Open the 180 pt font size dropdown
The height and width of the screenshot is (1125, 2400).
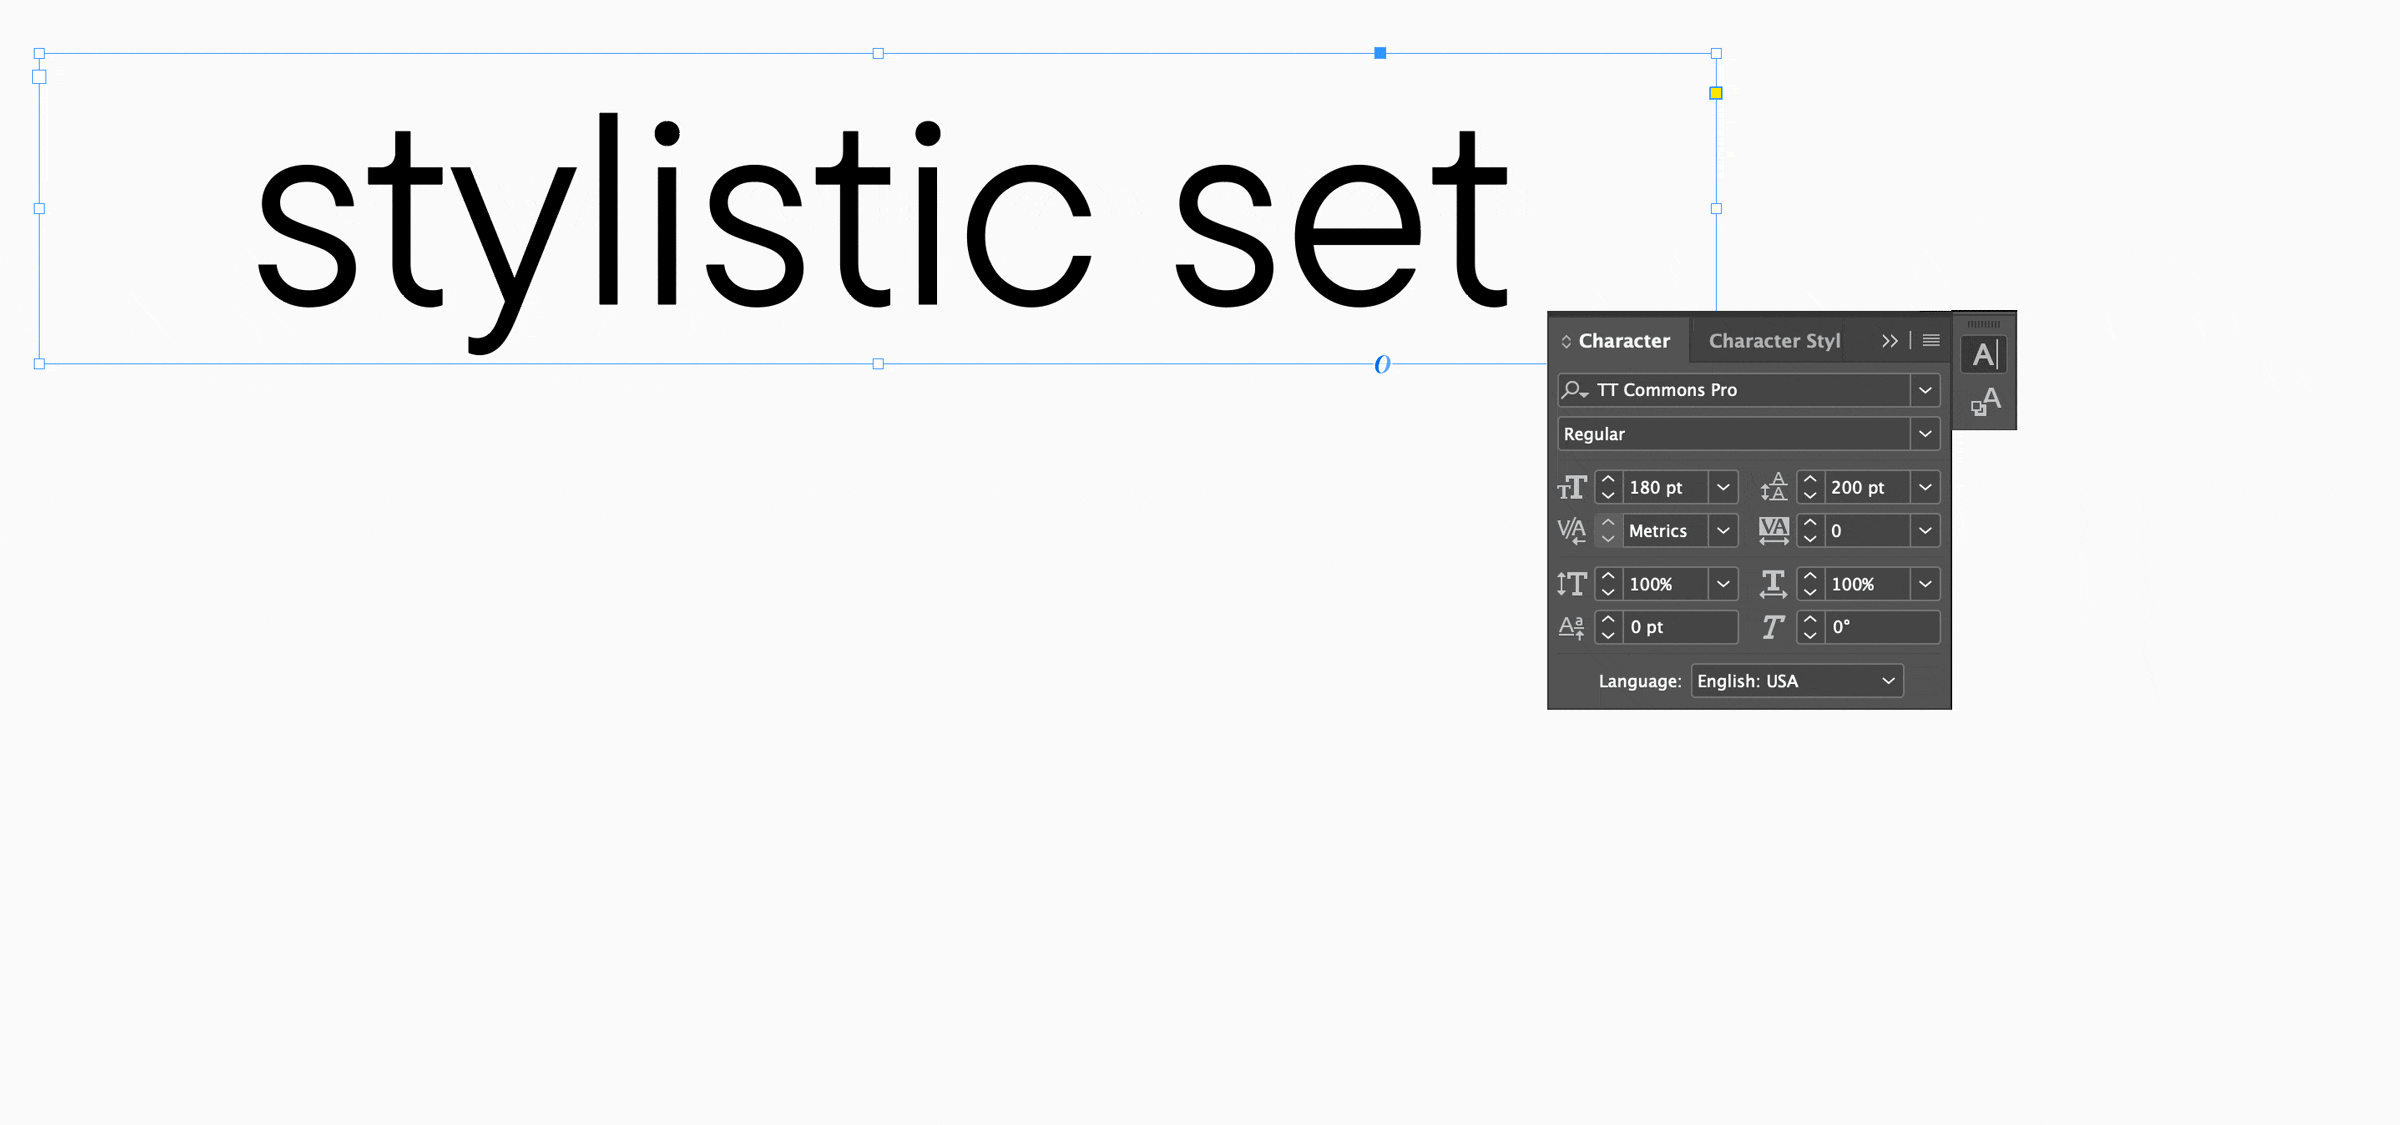point(1723,487)
